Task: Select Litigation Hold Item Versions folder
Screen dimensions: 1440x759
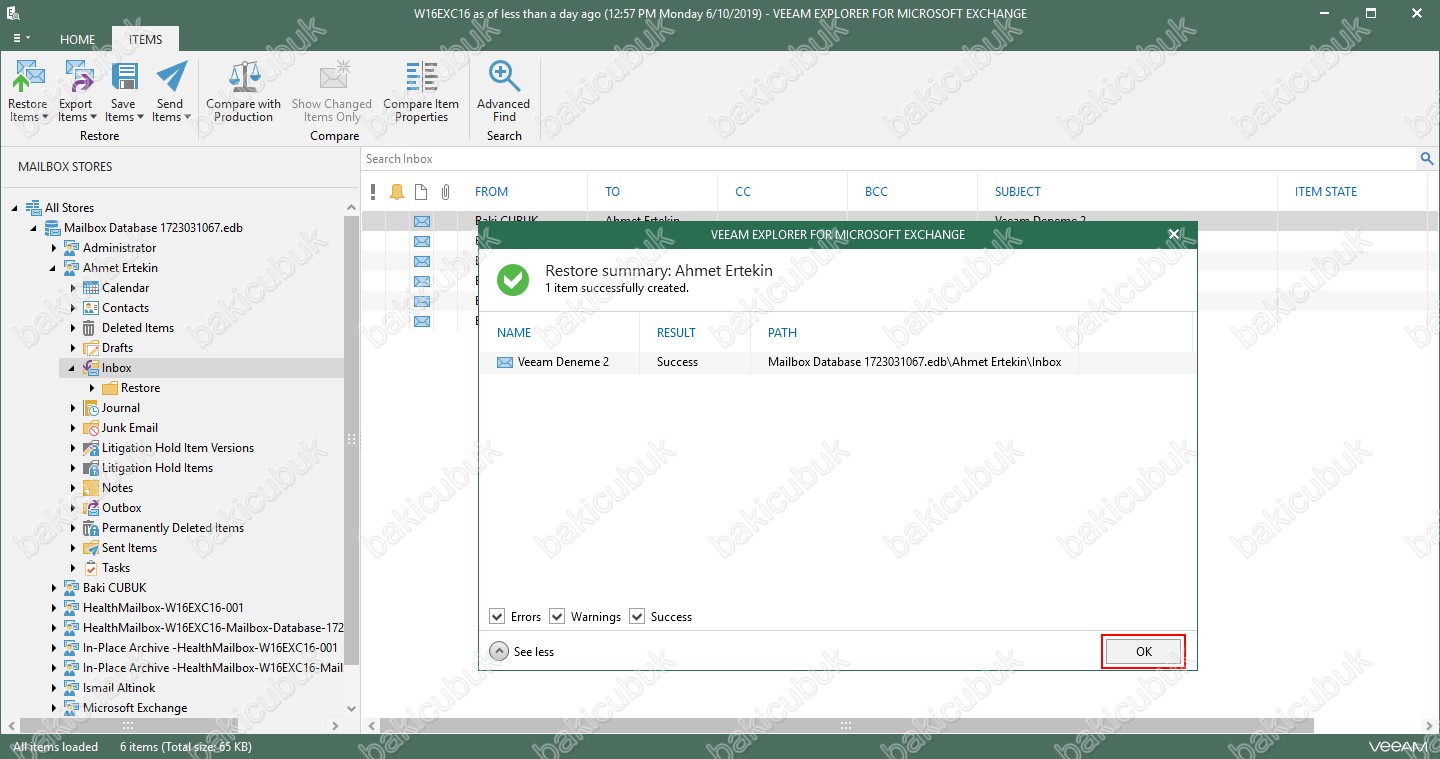Action: (x=178, y=448)
